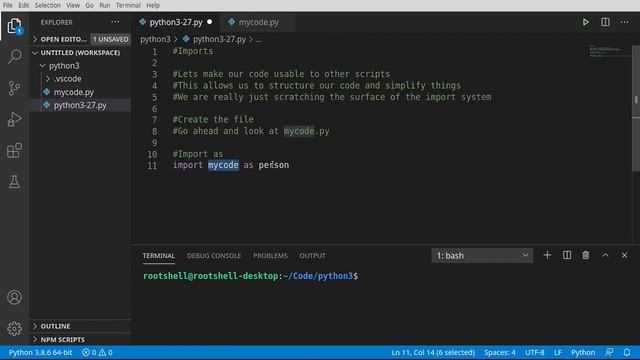Open the View menu
Screen dimensions: 640x360
[73, 5]
